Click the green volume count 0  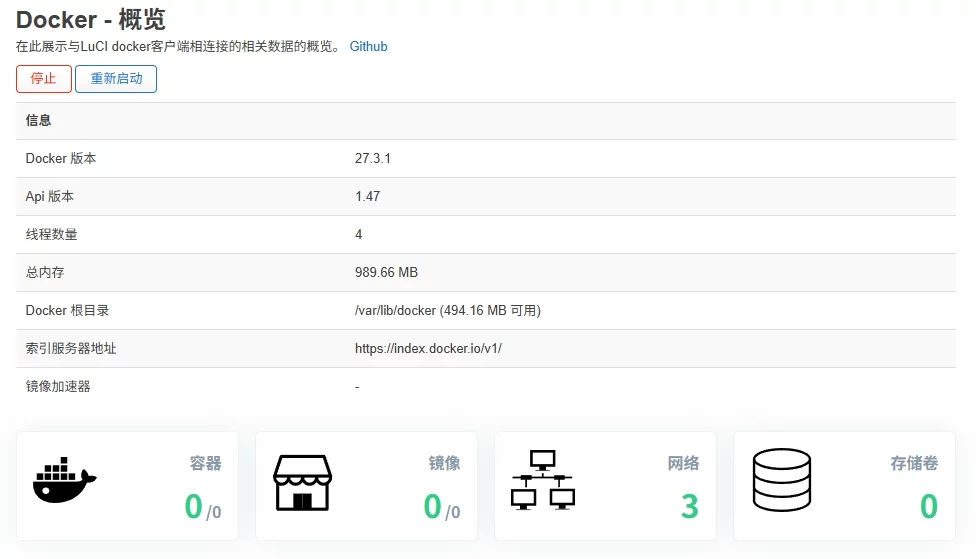(x=928, y=507)
